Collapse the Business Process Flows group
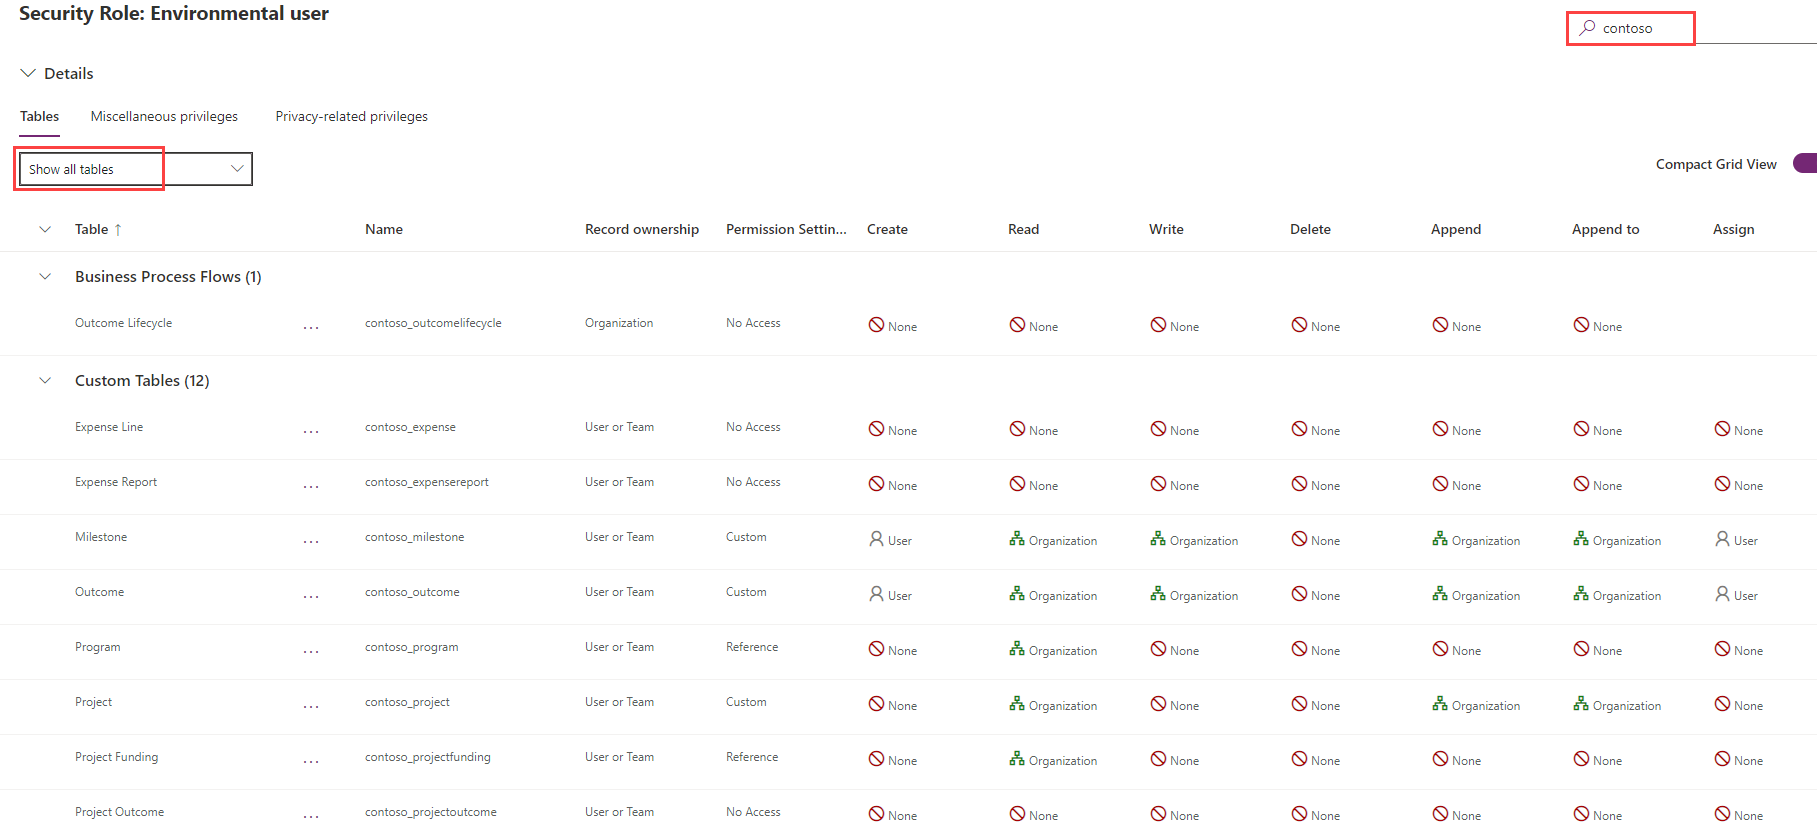Screen dimensions: 1817x839 click(45, 276)
